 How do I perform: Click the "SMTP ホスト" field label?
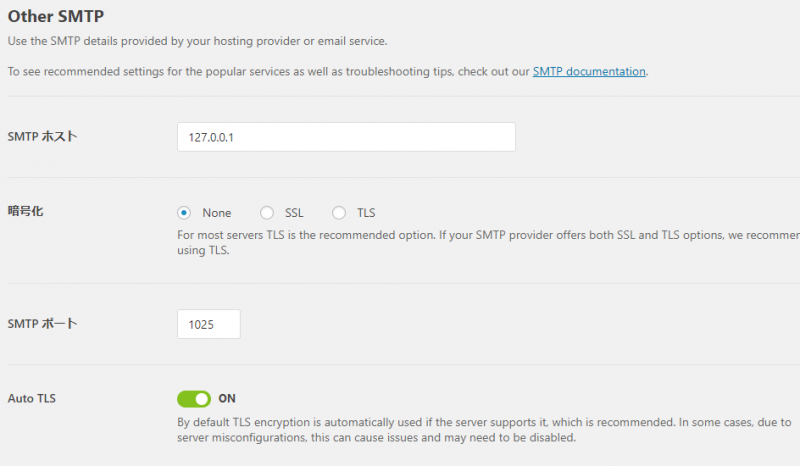point(42,137)
